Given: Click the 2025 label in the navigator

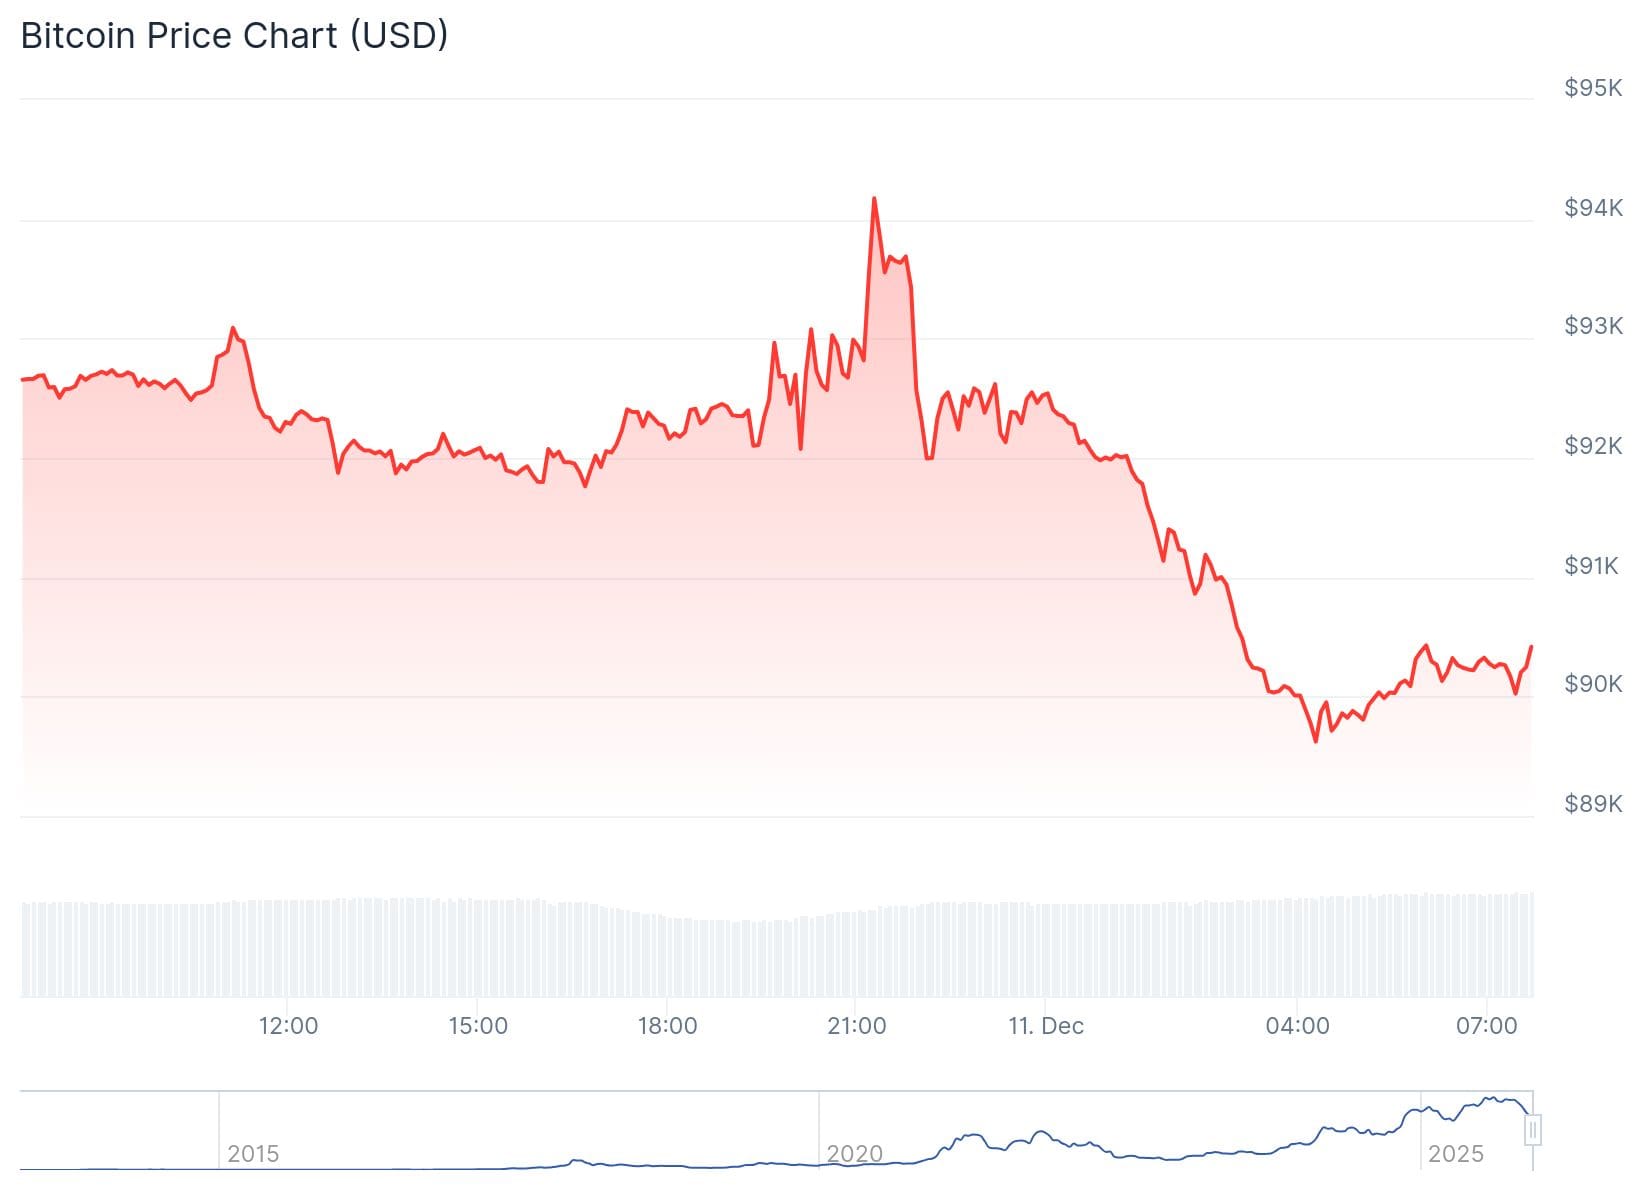Looking at the screenshot, I should (1455, 1154).
